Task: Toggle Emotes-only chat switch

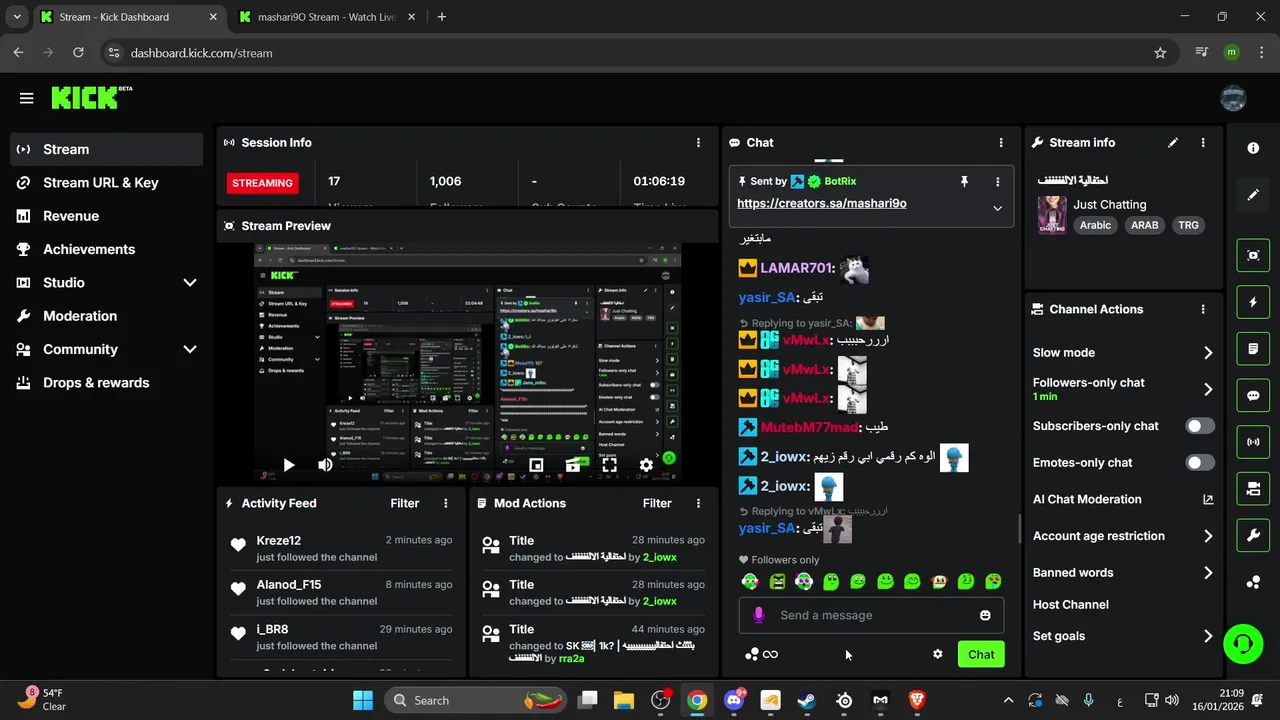Action: click(1200, 462)
